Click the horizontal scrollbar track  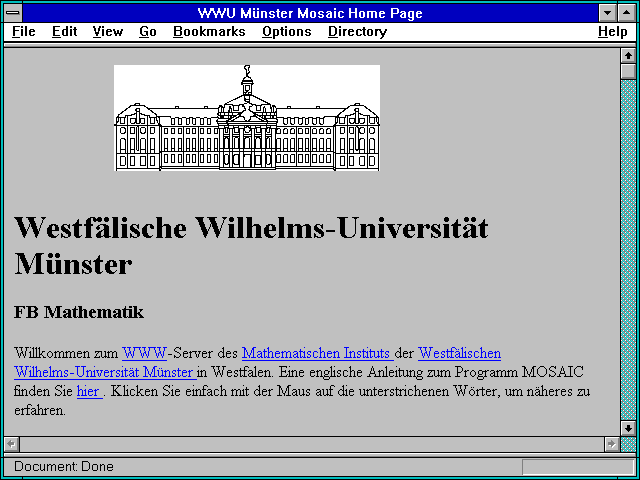[x=311, y=444]
